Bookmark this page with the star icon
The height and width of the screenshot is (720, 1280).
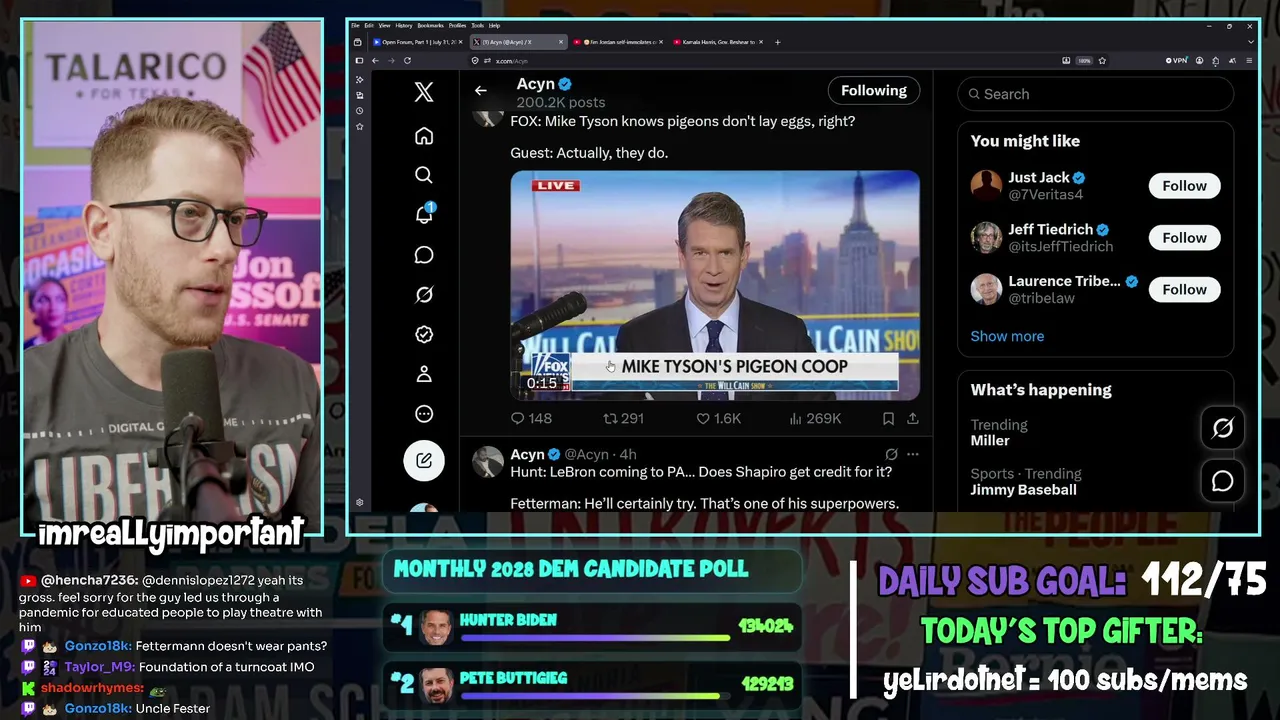pyautogui.click(x=1102, y=61)
